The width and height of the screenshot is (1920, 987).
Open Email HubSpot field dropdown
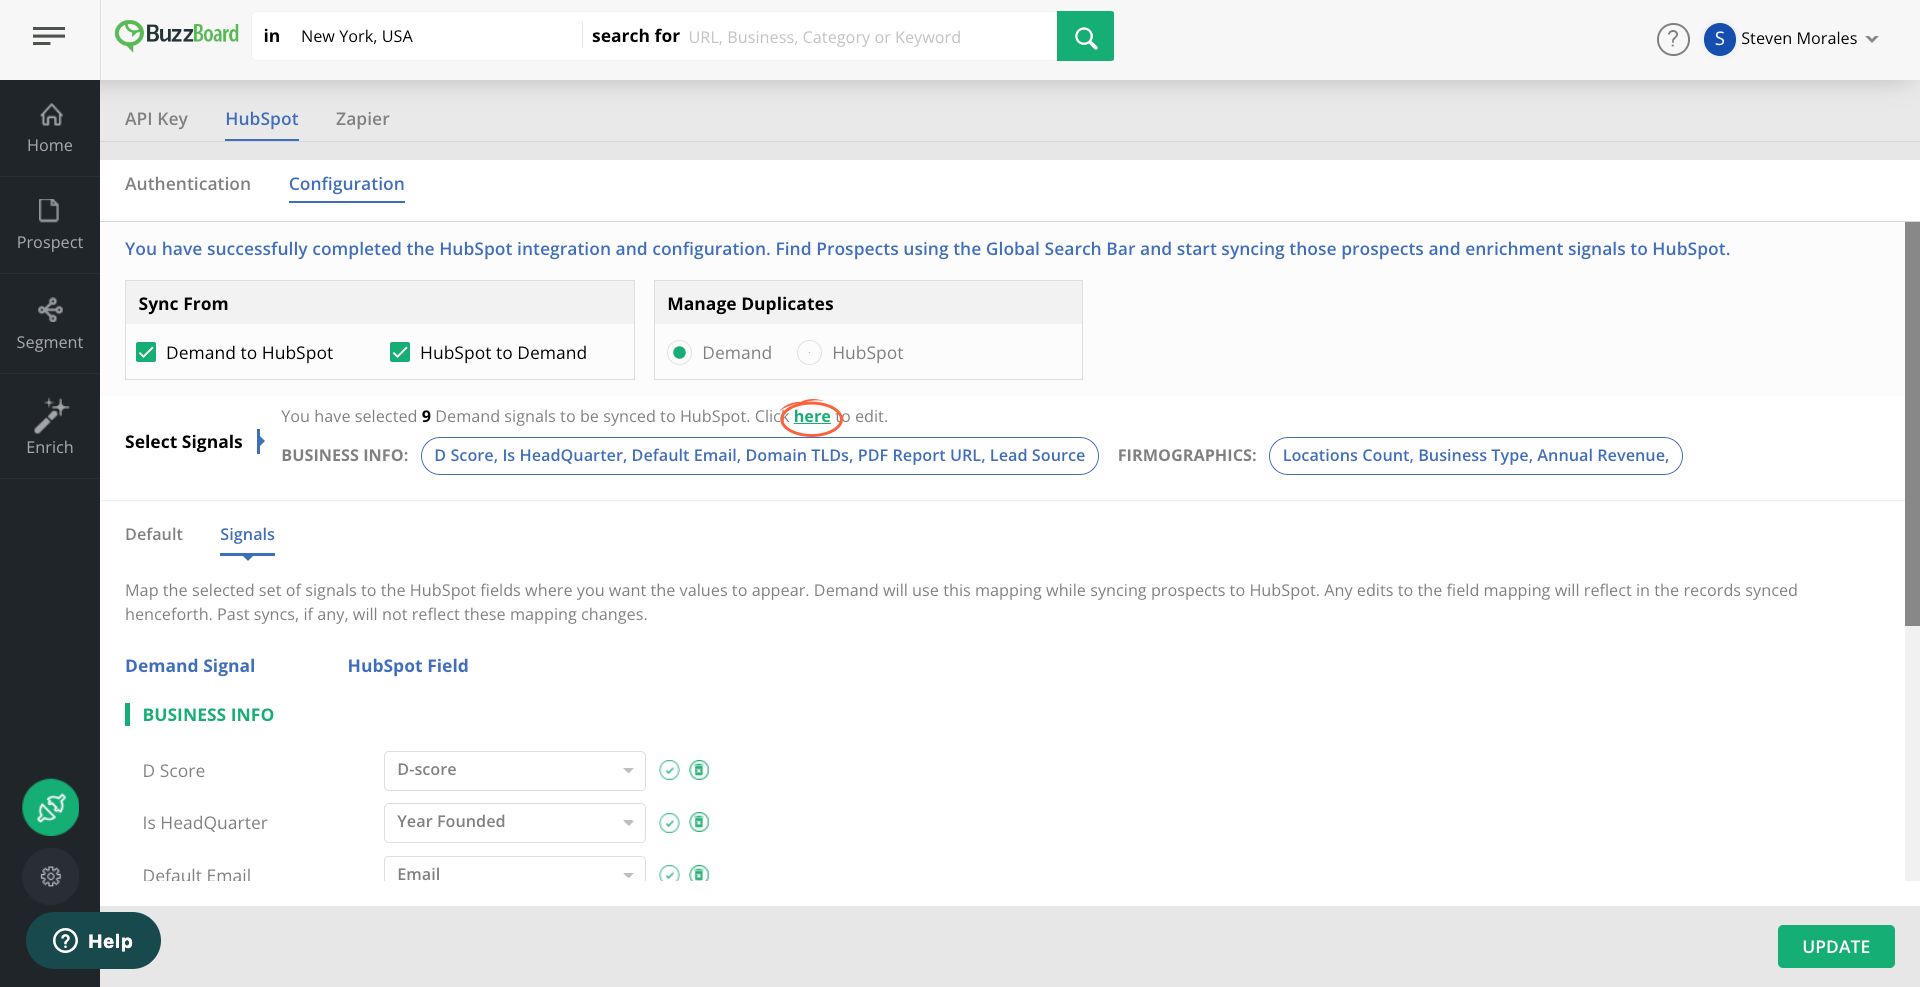coord(515,869)
